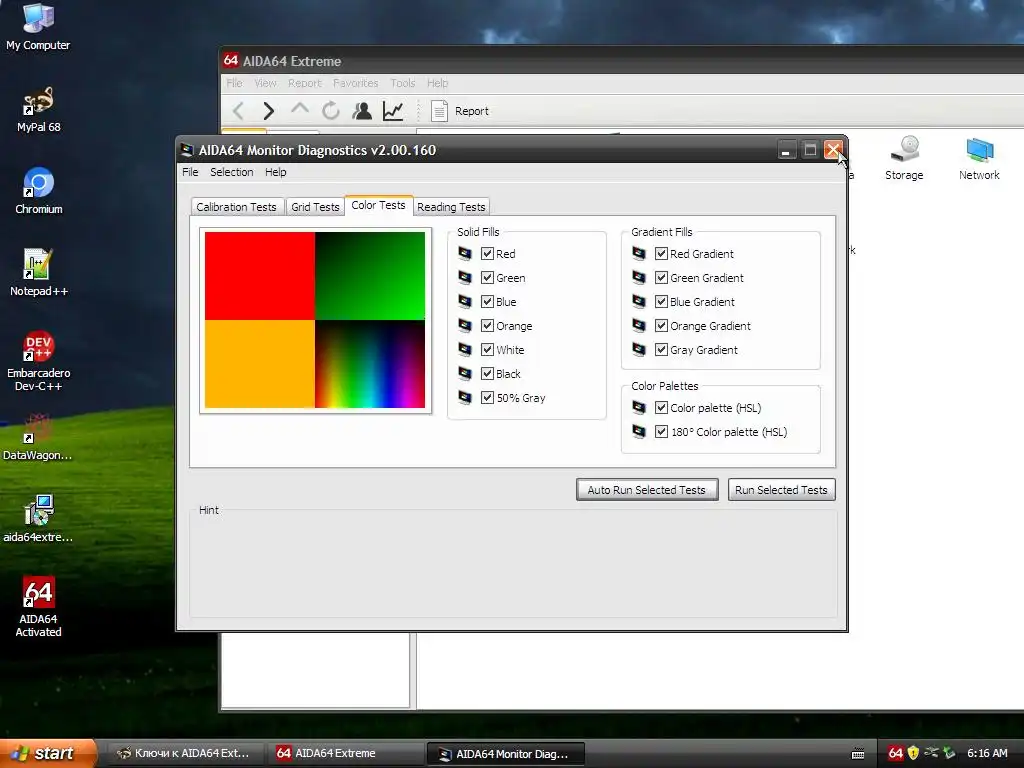Uncheck the 50% Gray checkbox

(487, 397)
